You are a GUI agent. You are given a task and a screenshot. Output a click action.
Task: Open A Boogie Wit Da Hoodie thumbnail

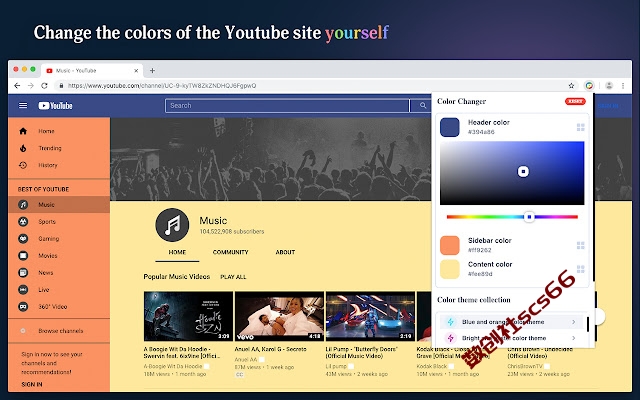[x=188, y=316]
